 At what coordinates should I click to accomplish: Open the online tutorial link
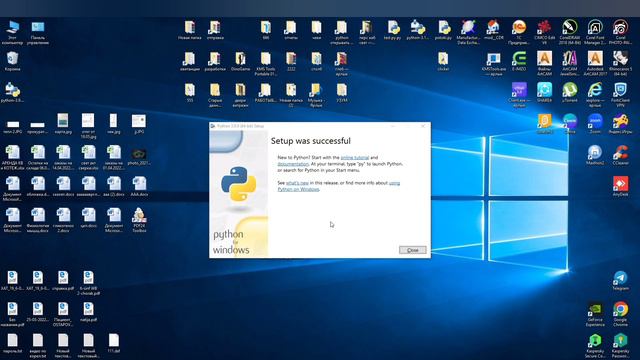coord(355,157)
